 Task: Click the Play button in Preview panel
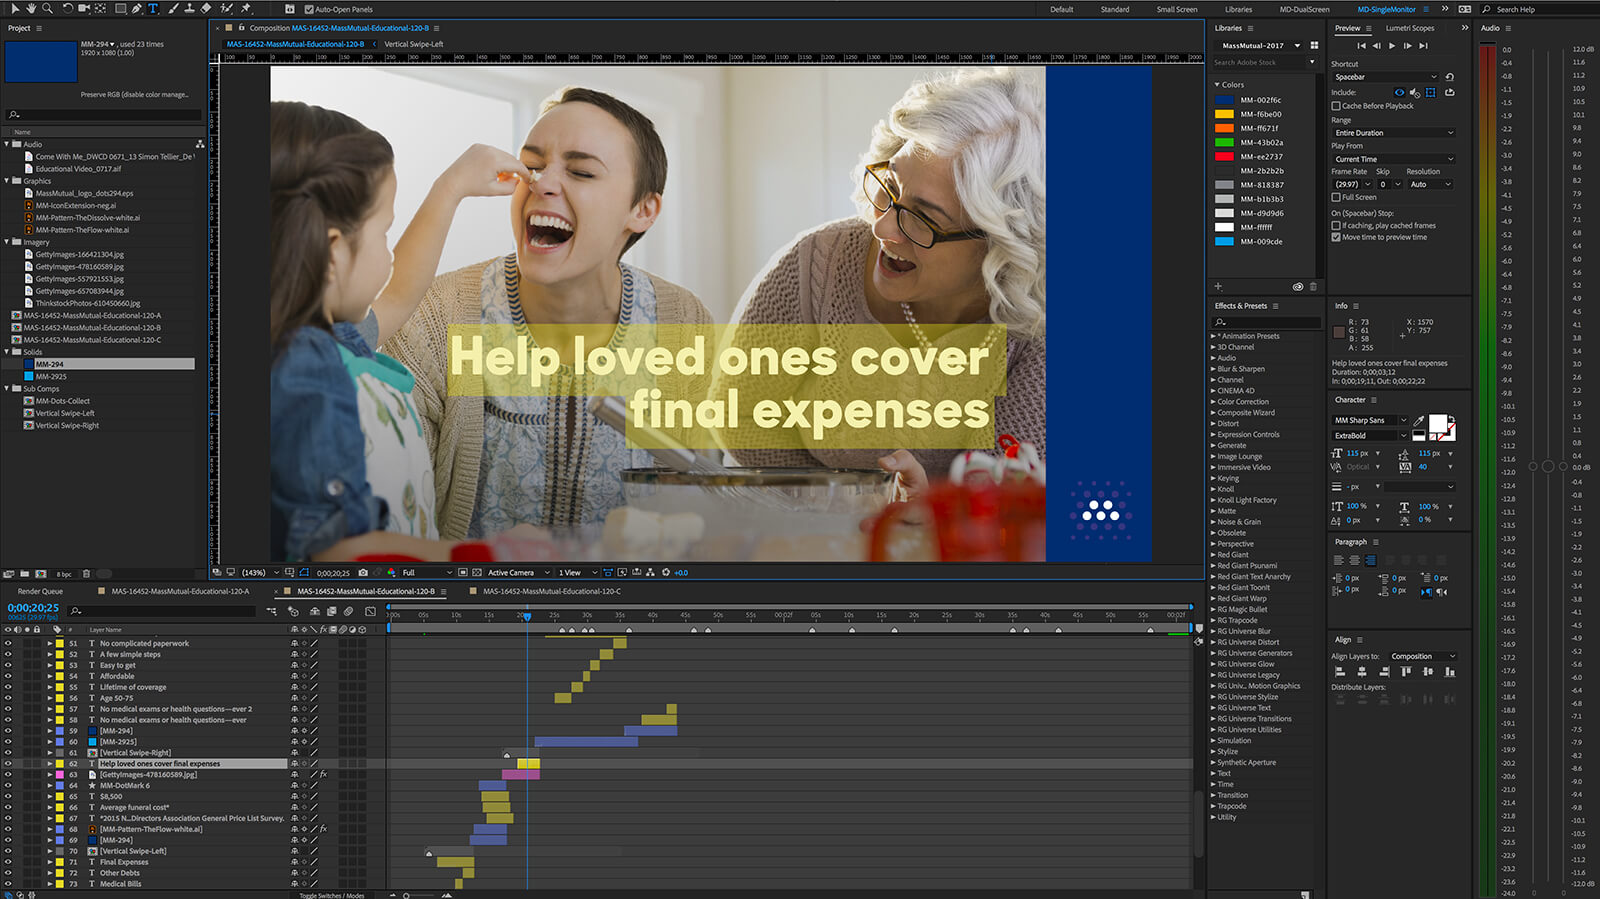(x=1391, y=46)
